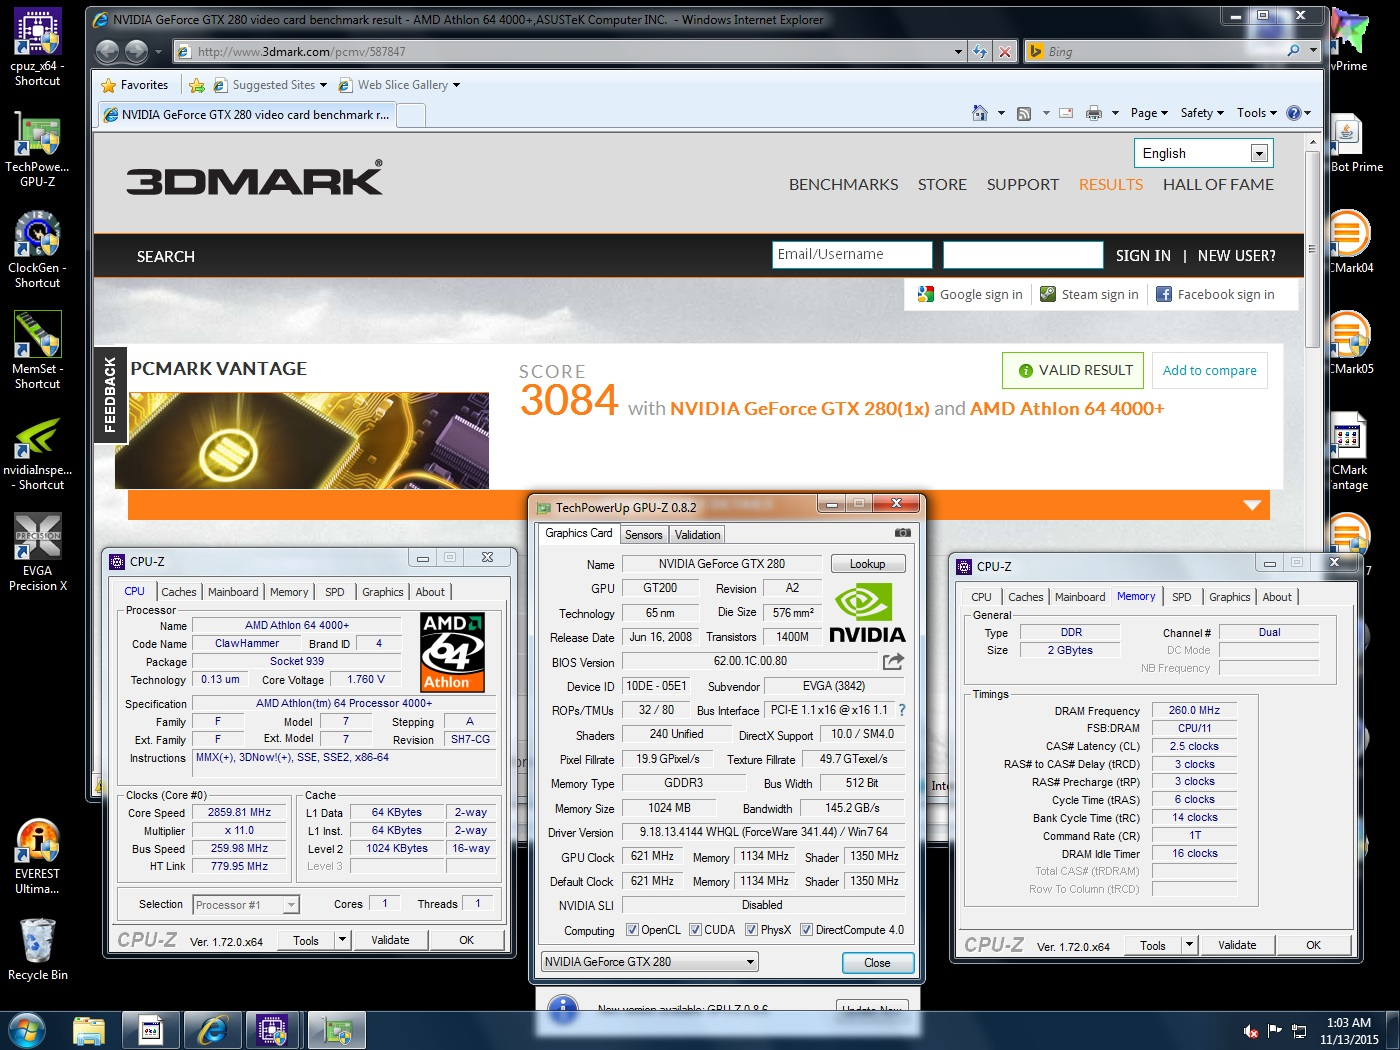This screenshot has width=1400, height=1050.
Task: Open the GPU selection dropdown in GPU-Z
Action: [649, 962]
